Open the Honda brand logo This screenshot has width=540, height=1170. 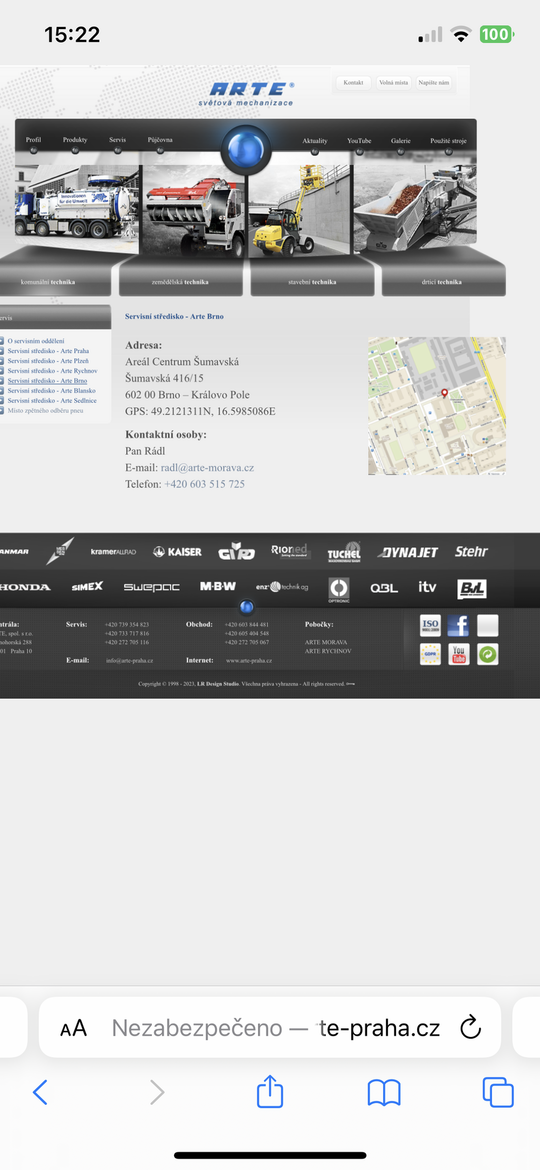25,587
